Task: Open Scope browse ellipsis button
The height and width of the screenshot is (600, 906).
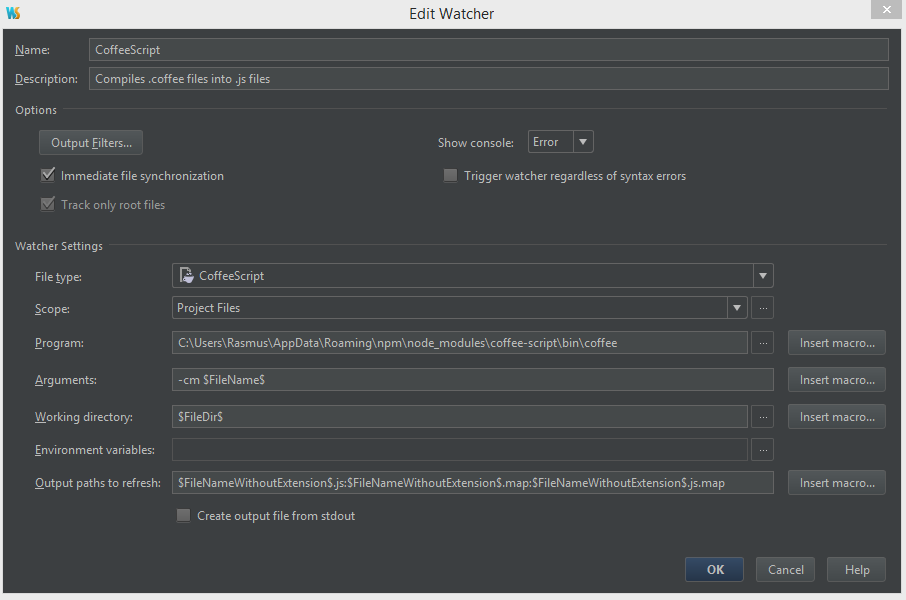Action: pos(763,308)
